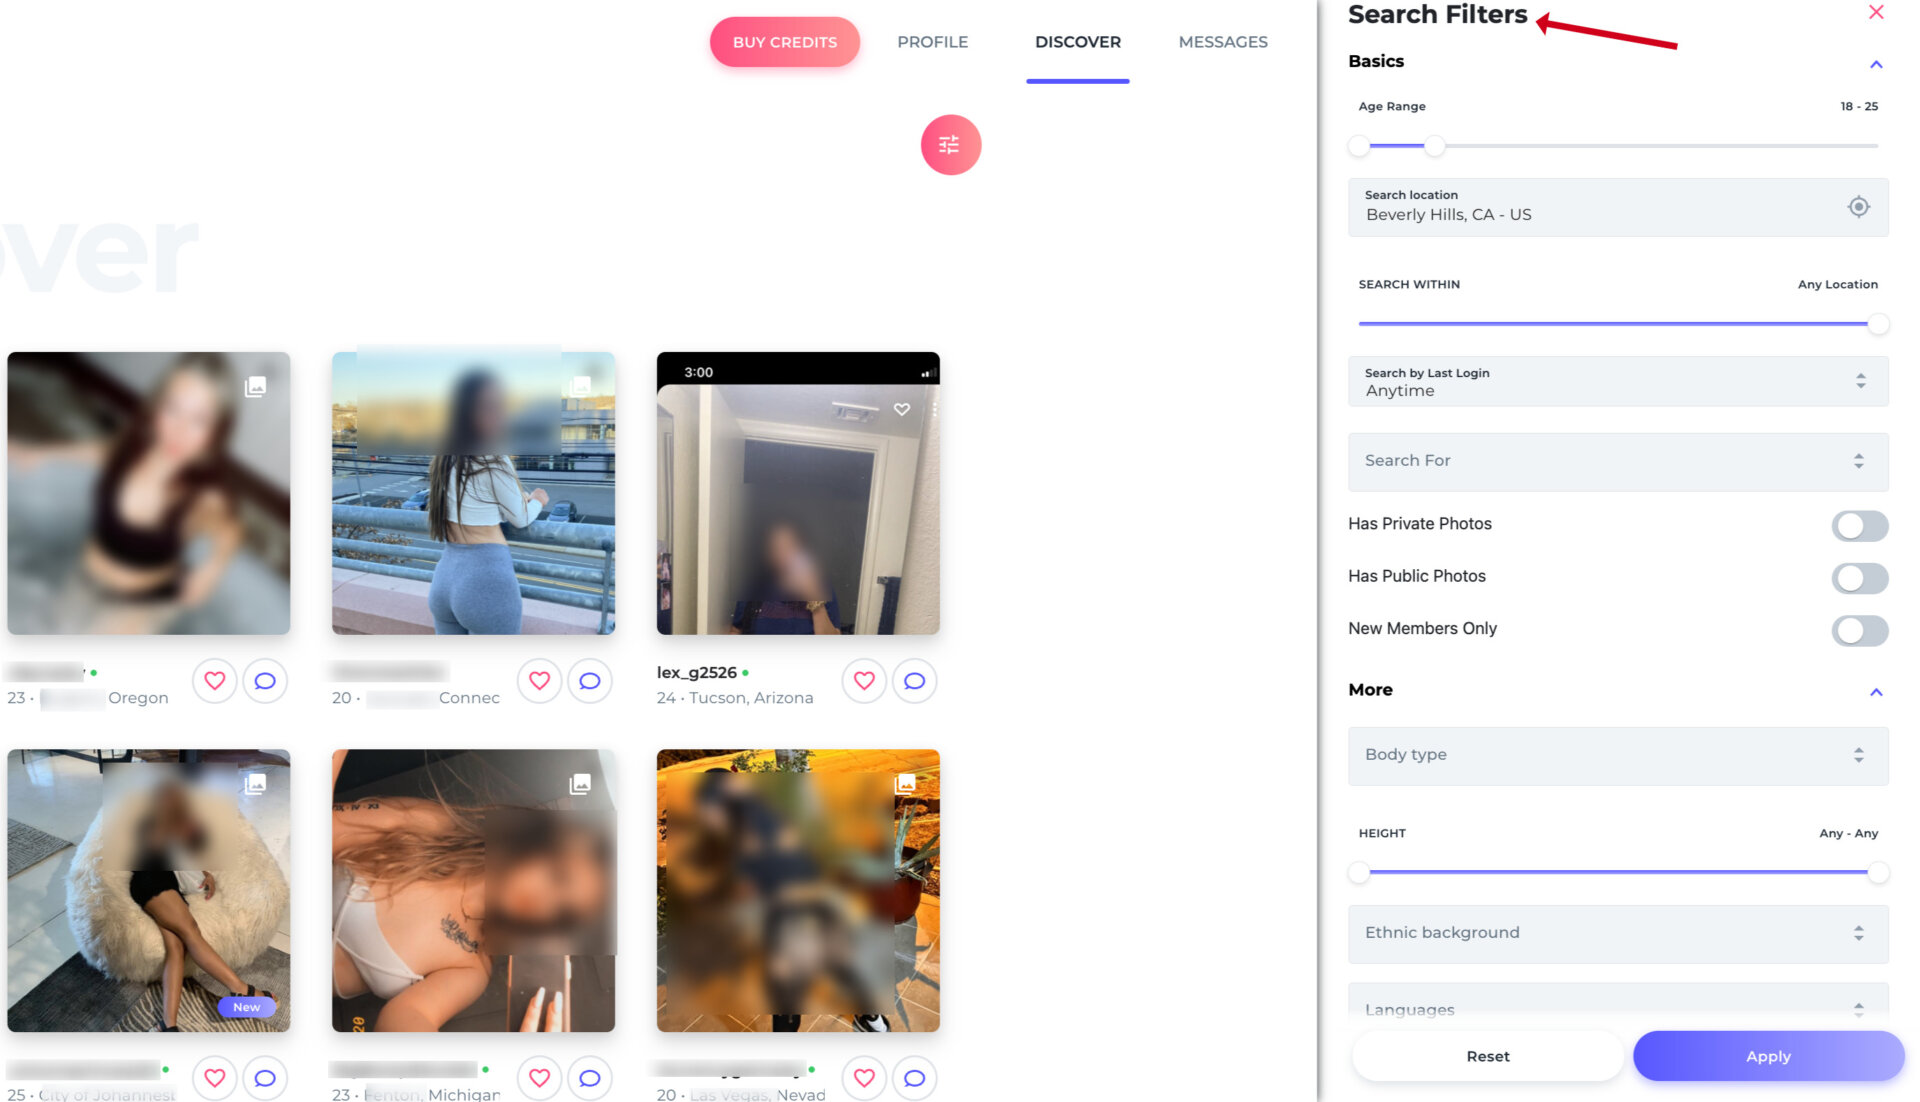Screen dimensions: 1920x1102
Task: Like the 23-year-old Michigan profile
Action: point(539,1078)
